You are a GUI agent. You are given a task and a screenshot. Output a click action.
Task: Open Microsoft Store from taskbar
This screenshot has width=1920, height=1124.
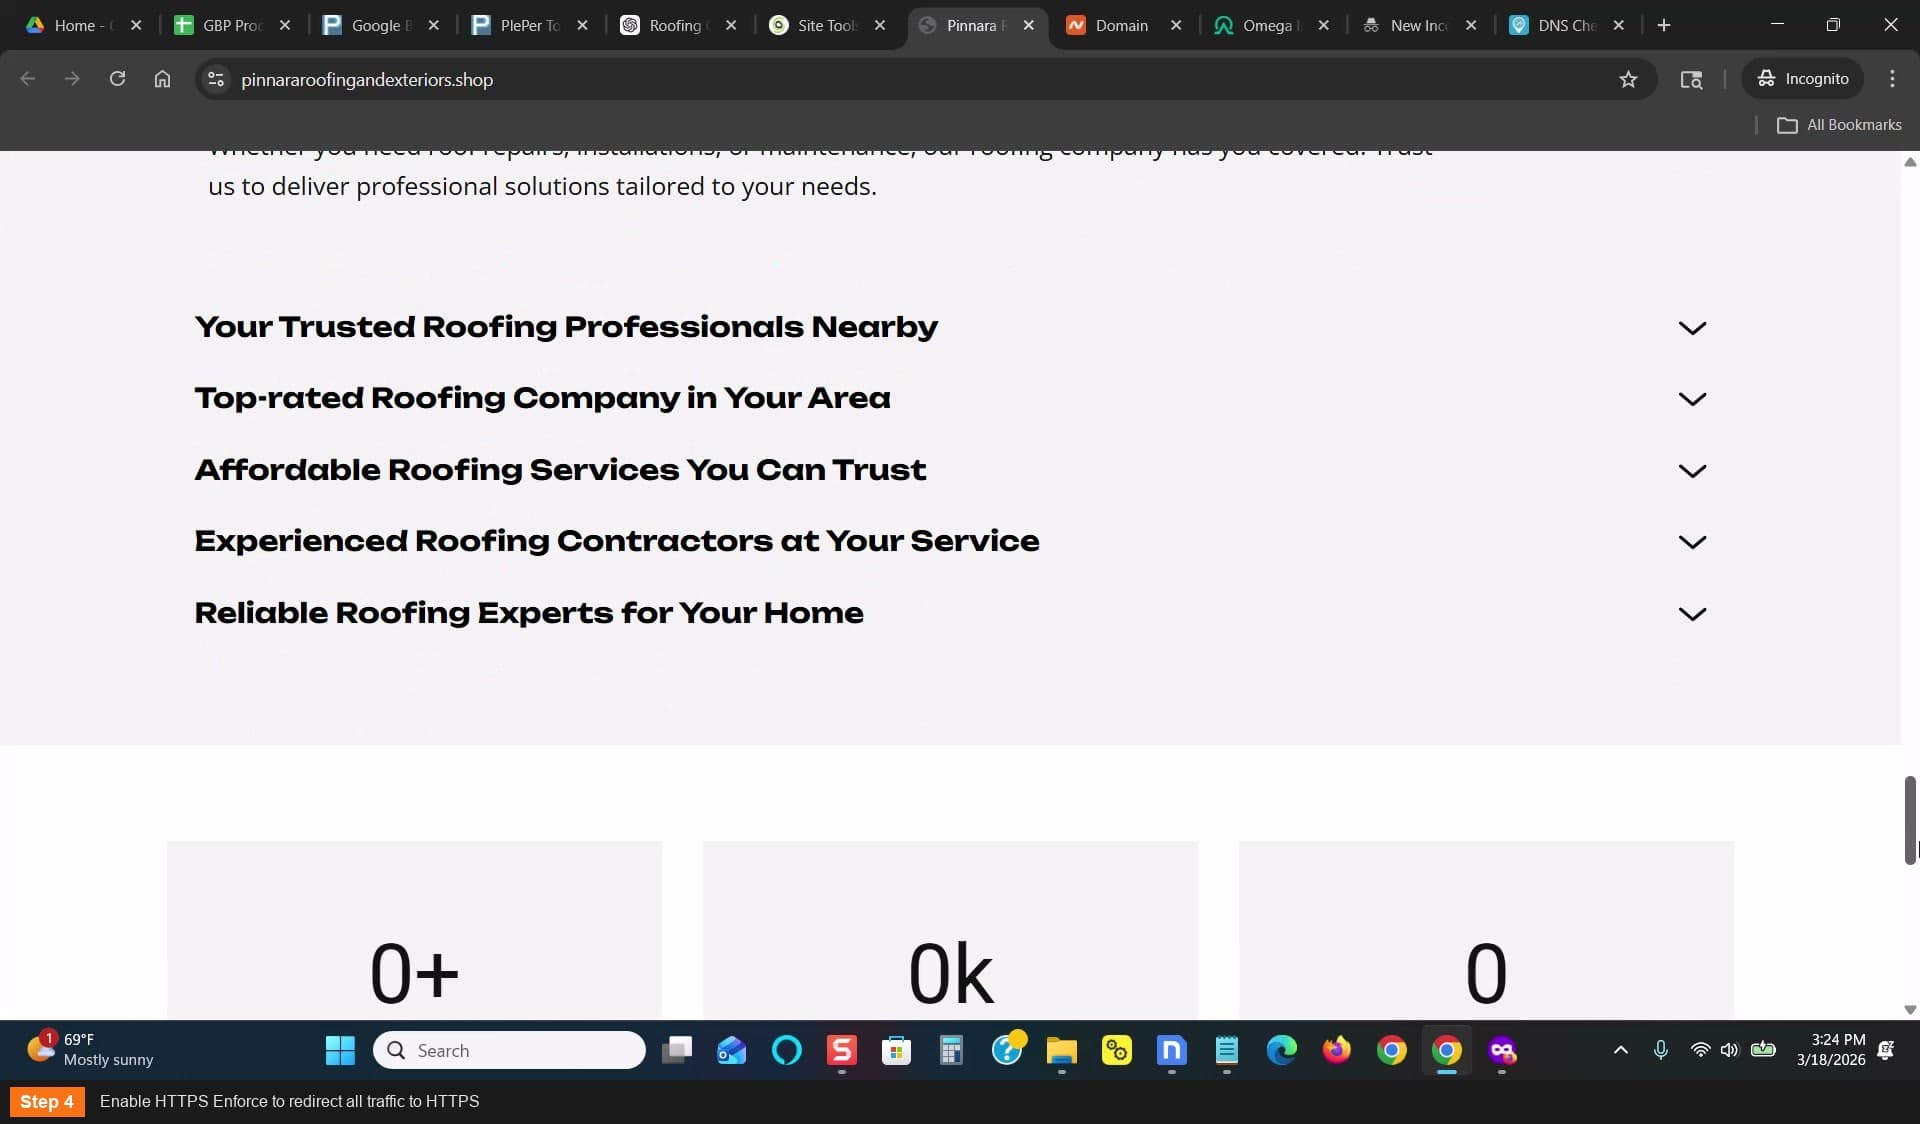[x=897, y=1050]
